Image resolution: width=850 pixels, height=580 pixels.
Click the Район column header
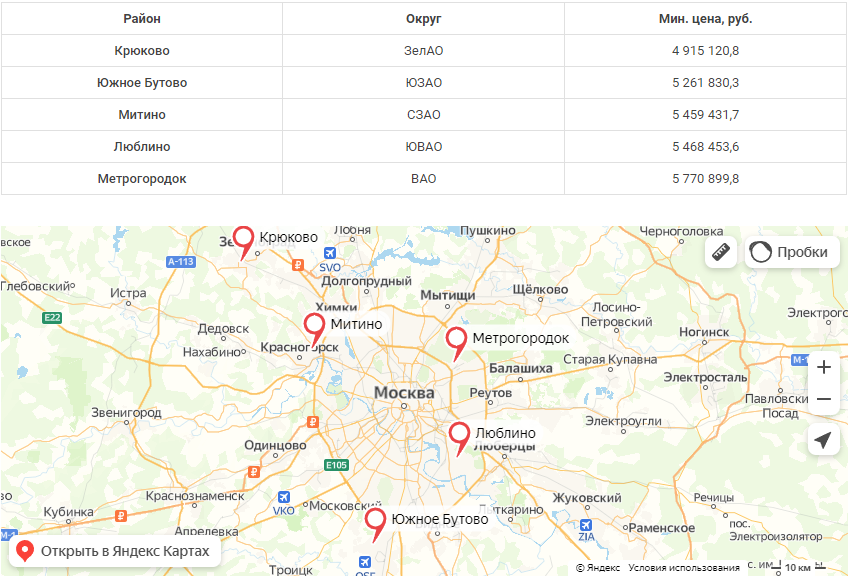click(142, 19)
